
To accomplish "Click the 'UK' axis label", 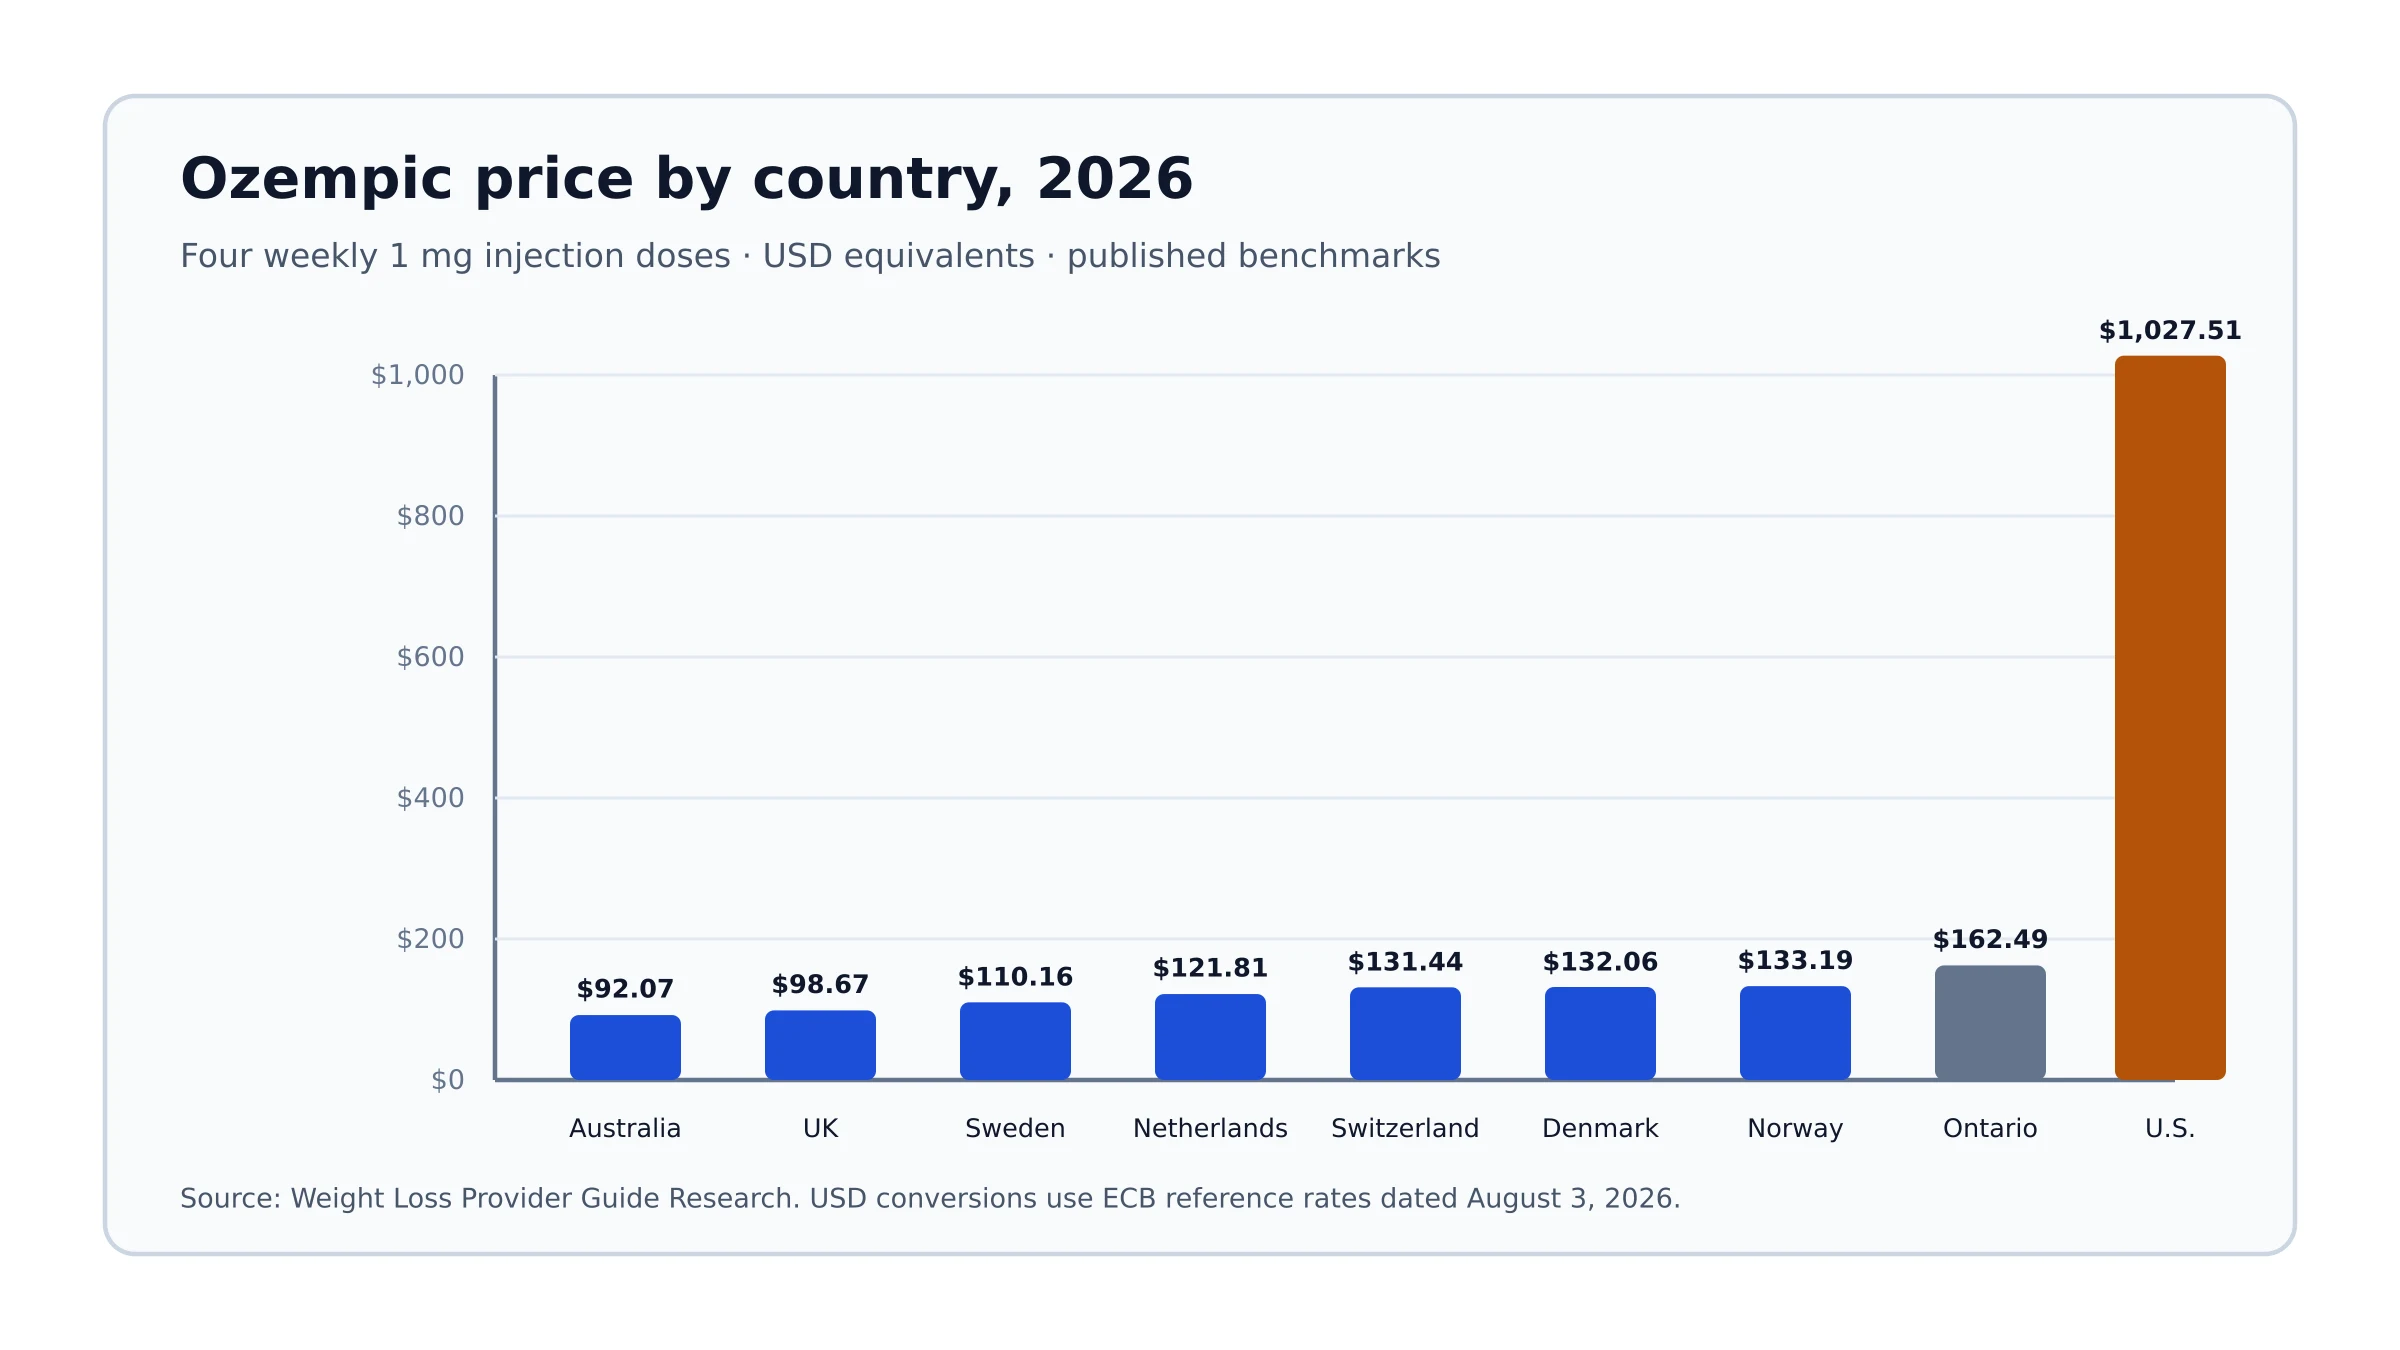I will click(x=820, y=1129).
